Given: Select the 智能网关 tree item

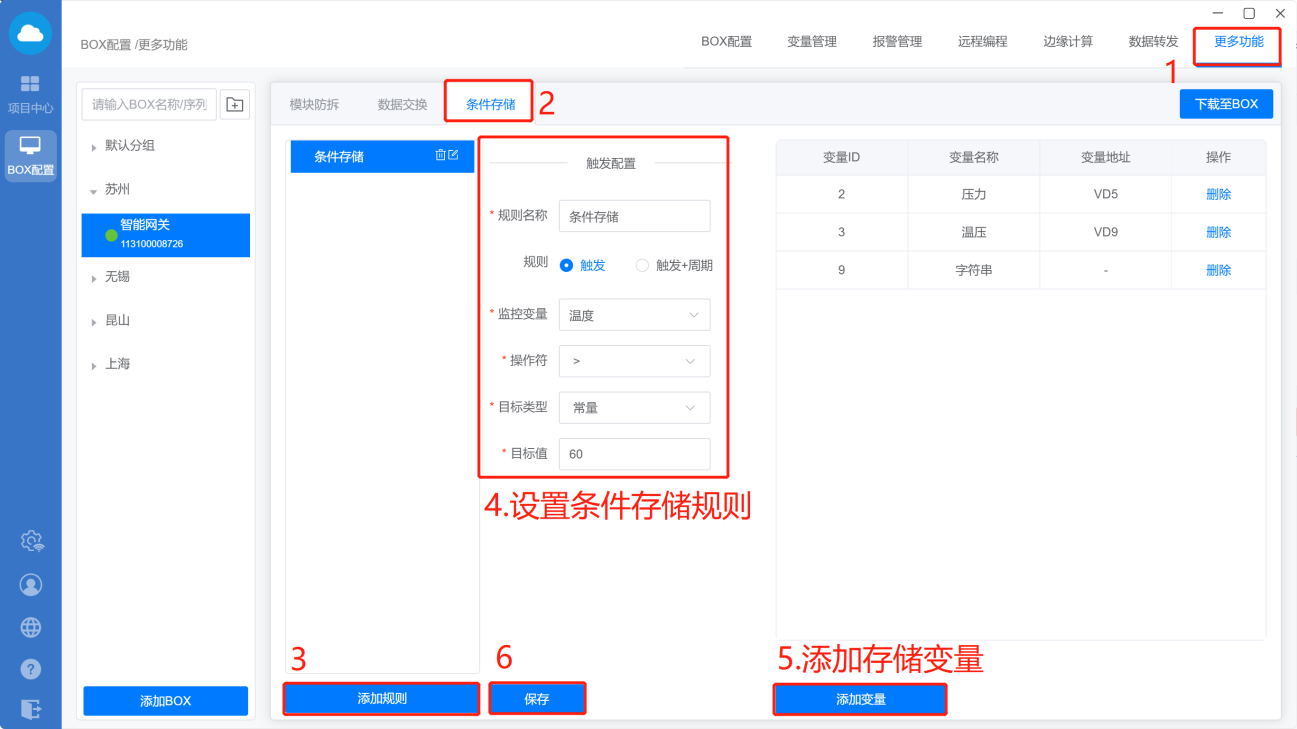Looking at the screenshot, I should [x=166, y=235].
